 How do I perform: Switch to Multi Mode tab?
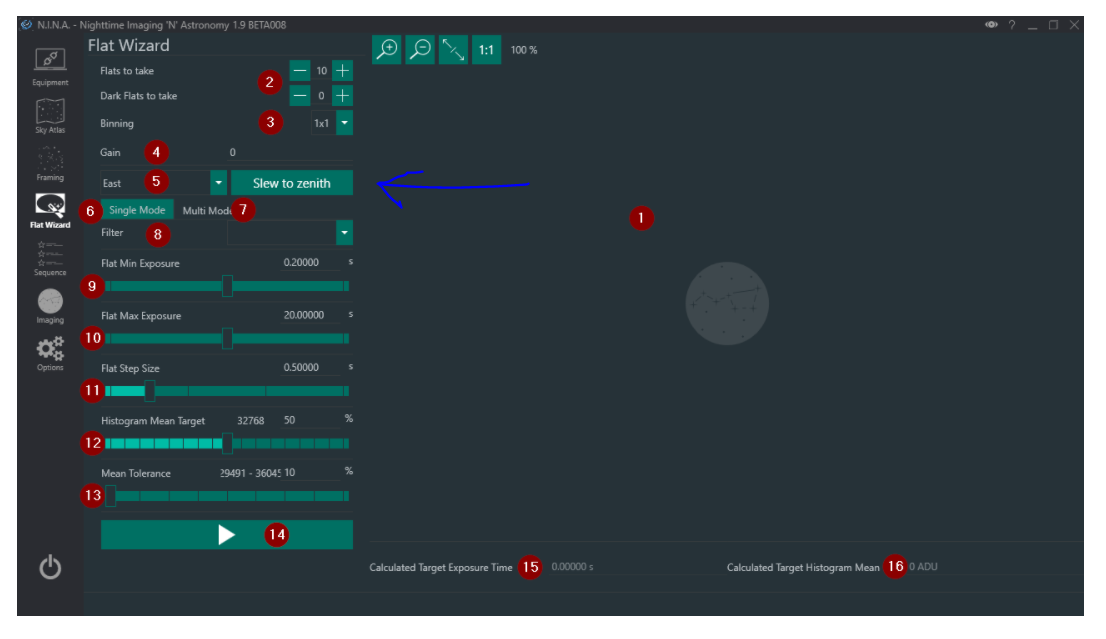coord(207,210)
